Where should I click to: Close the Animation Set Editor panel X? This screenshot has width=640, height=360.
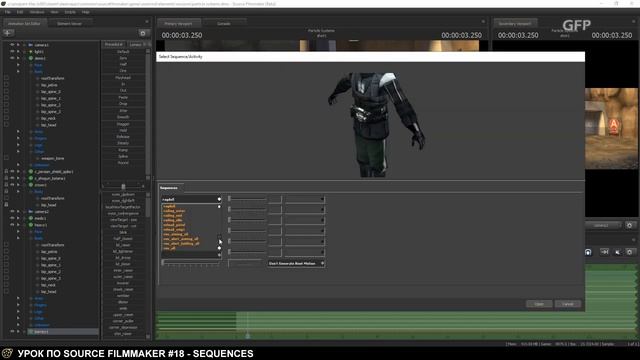tap(147, 22)
